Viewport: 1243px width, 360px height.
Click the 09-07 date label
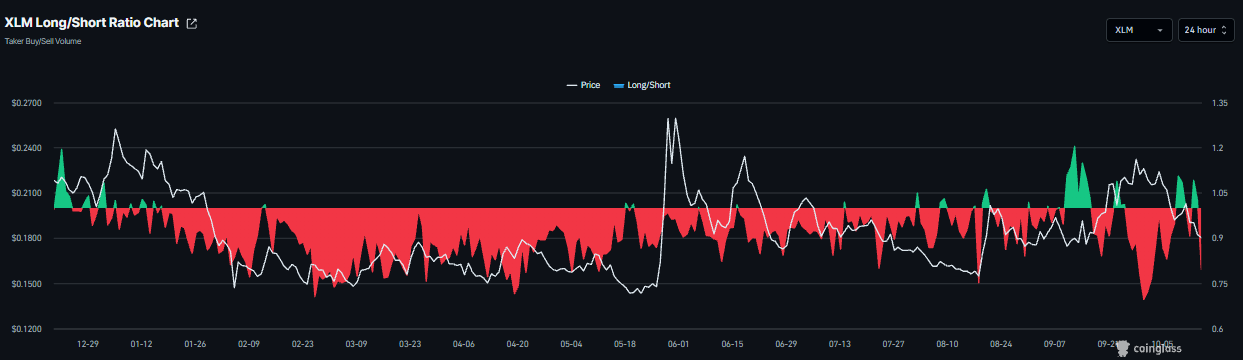click(x=1054, y=344)
